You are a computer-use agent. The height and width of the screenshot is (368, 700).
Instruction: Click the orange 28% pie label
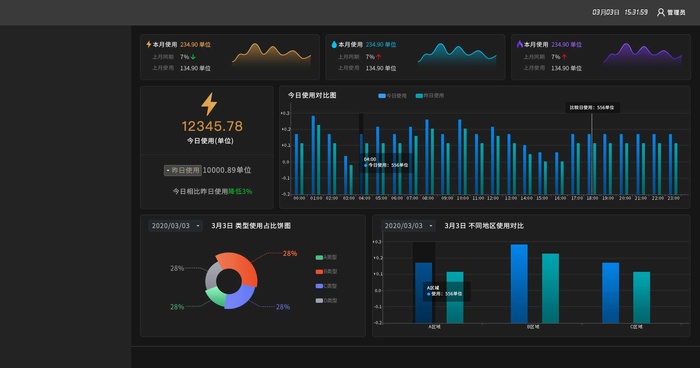(x=290, y=253)
